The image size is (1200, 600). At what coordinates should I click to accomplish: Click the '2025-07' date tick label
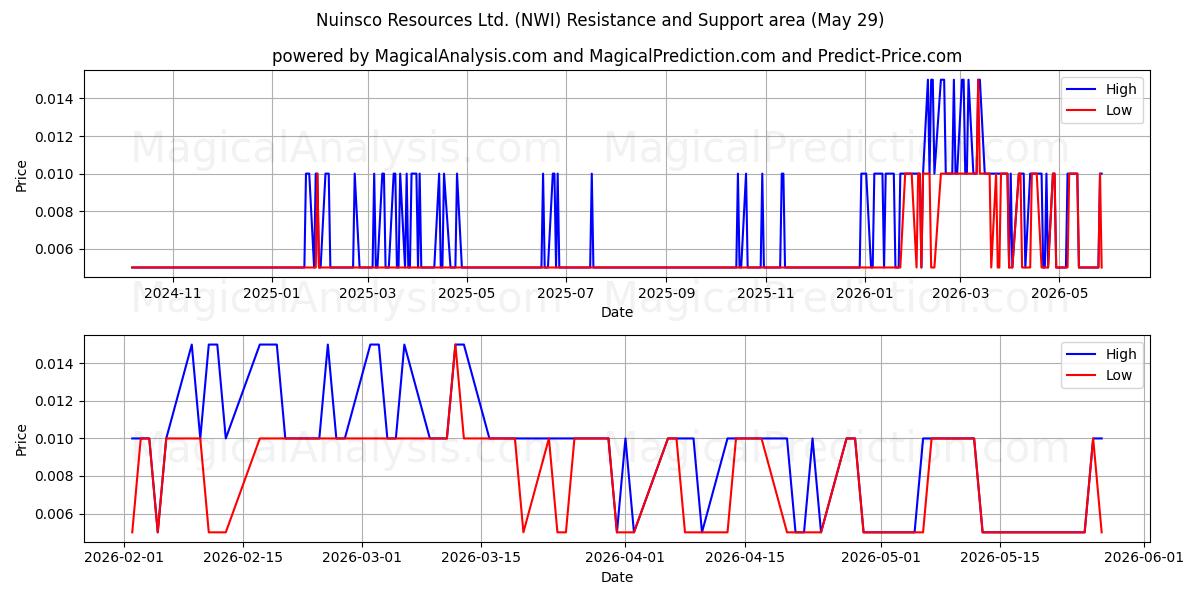pos(566,293)
